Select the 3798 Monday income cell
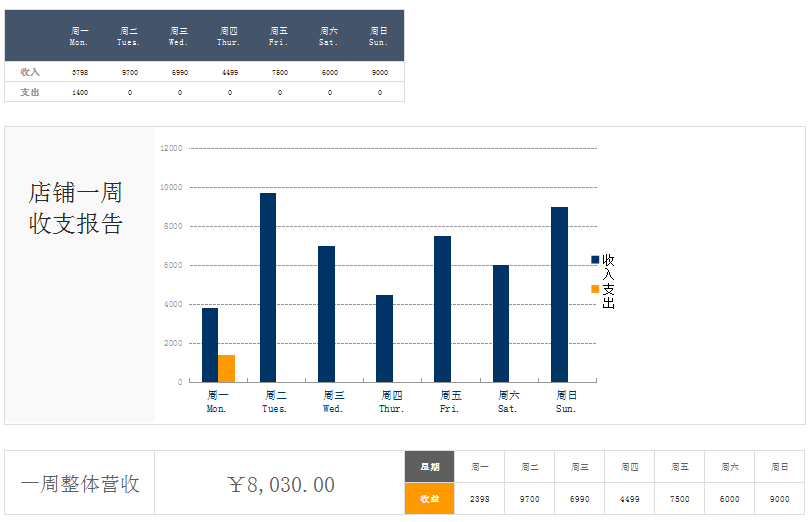 80,72
